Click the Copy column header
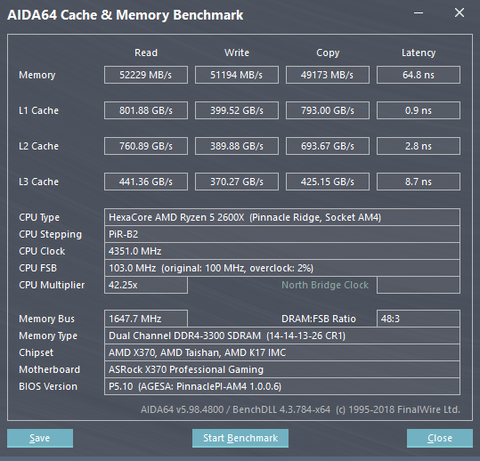The image size is (480, 461). [328, 53]
